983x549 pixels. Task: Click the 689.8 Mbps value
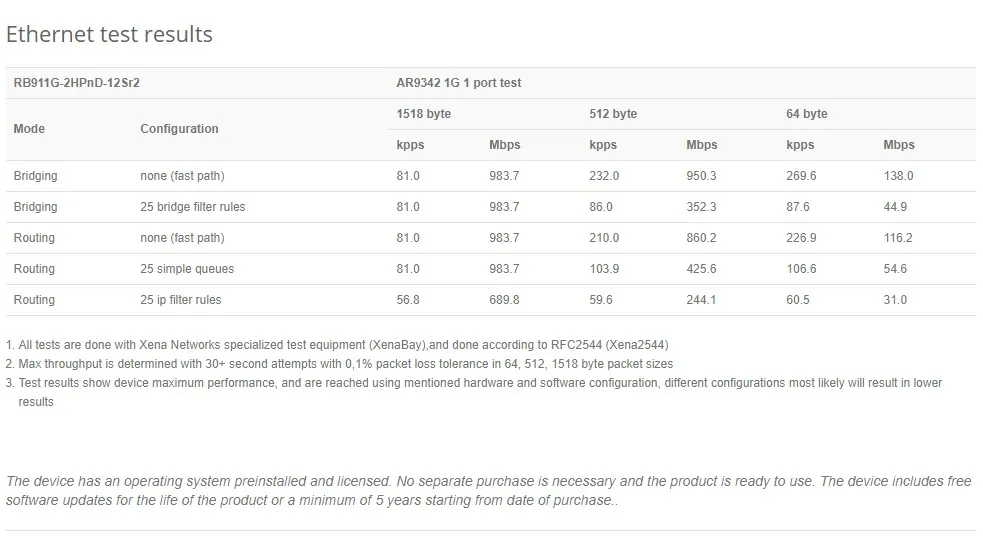[x=504, y=300]
